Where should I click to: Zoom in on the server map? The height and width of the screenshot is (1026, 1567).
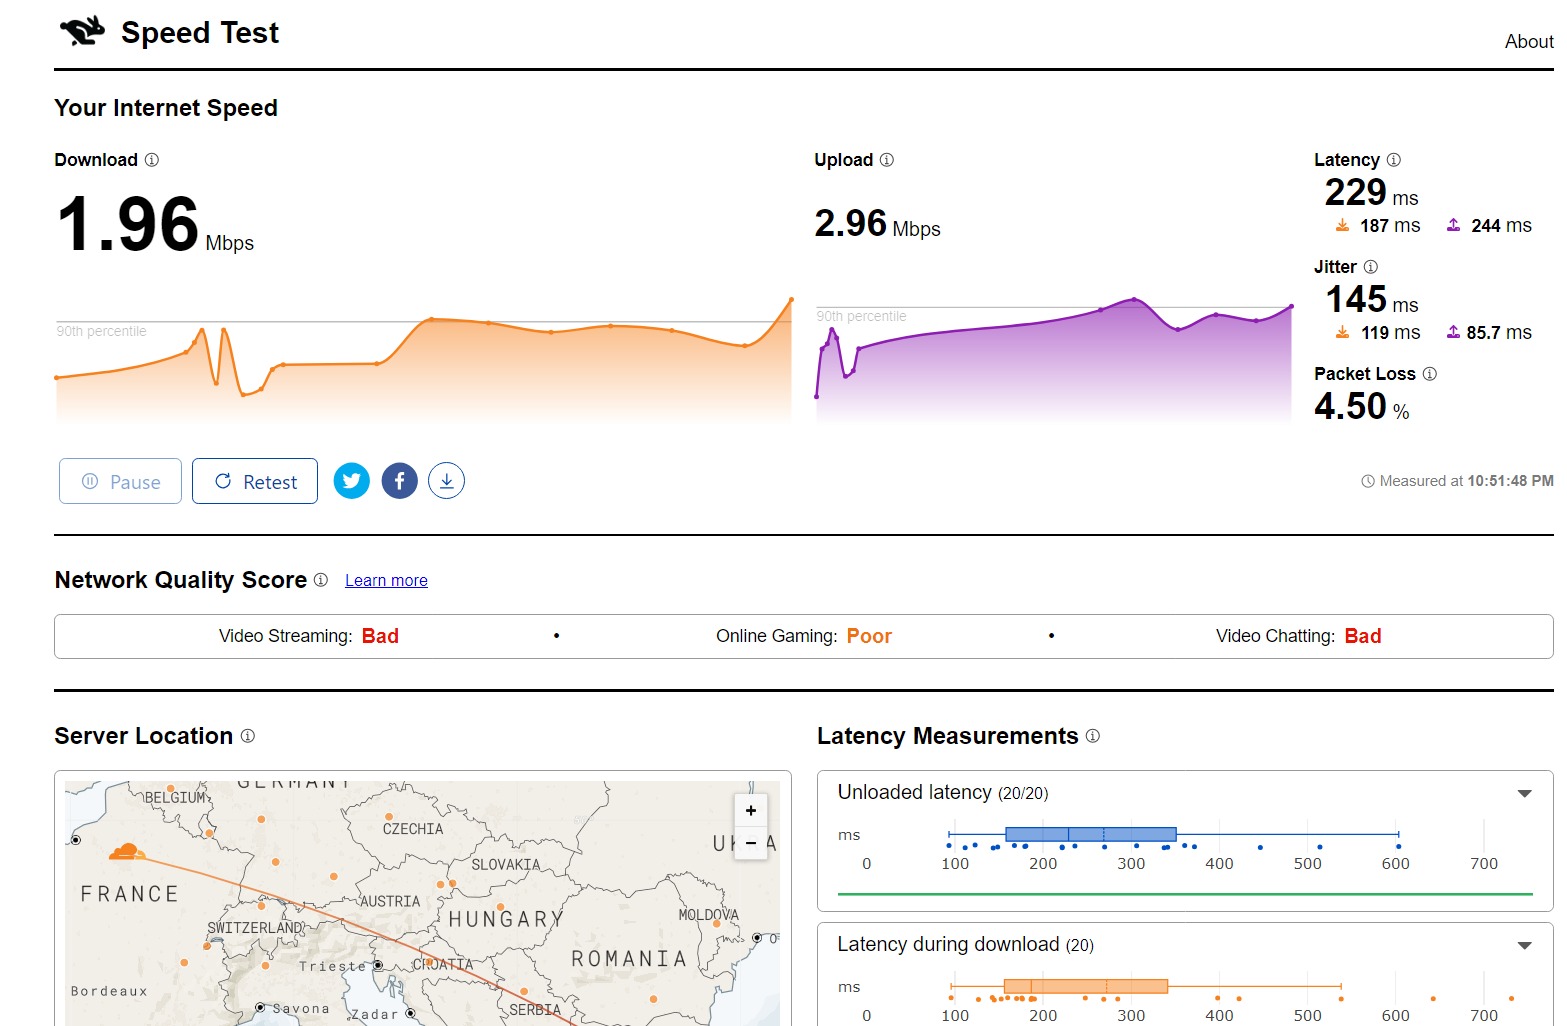pyautogui.click(x=751, y=810)
